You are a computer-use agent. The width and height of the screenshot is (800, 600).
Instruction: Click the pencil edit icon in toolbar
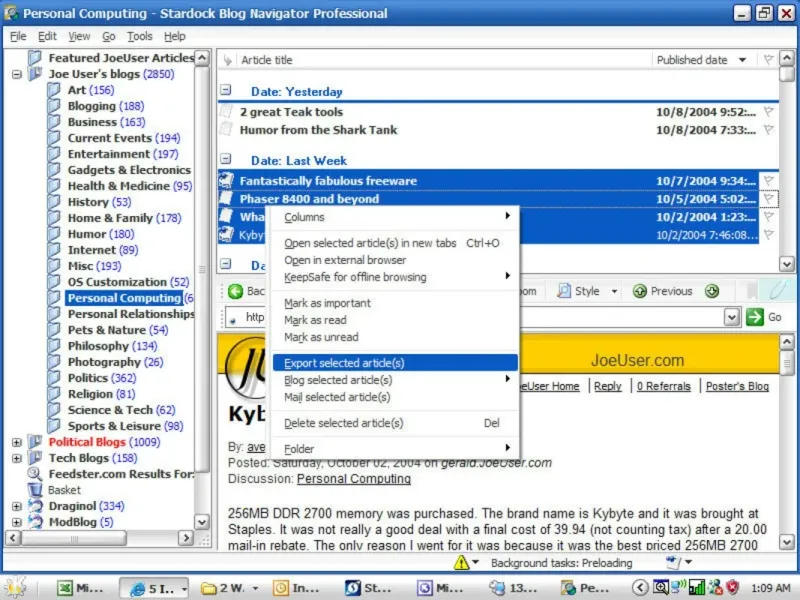point(777,290)
